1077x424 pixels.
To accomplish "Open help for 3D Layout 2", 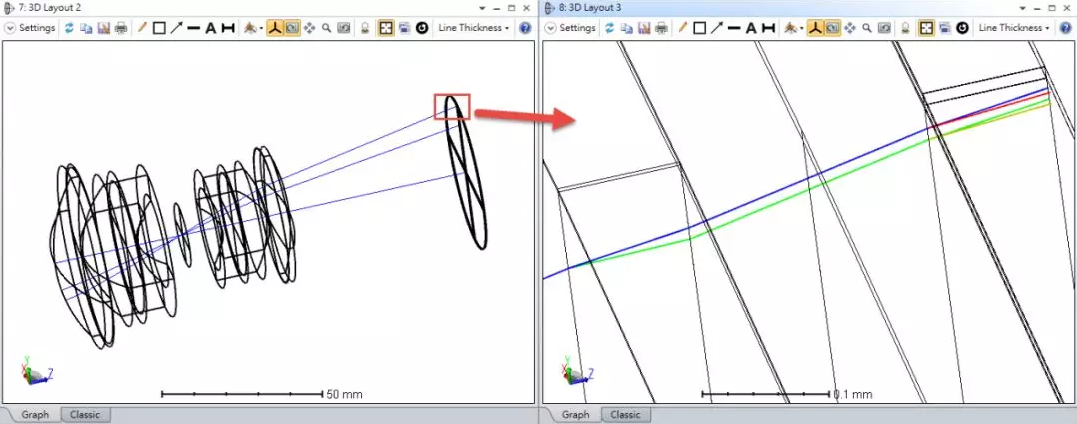I will [x=525, y=28].
